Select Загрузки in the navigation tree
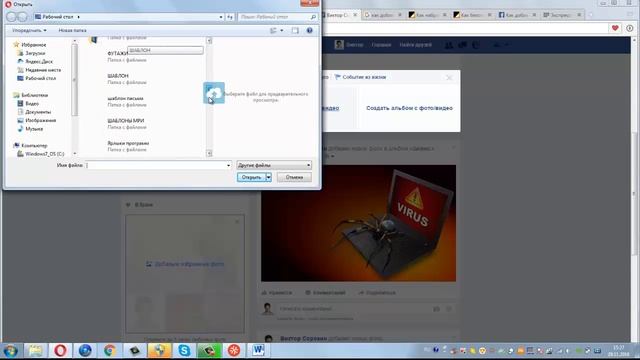Viewport: 640px width, 360px height. click(x=35, y=53)
